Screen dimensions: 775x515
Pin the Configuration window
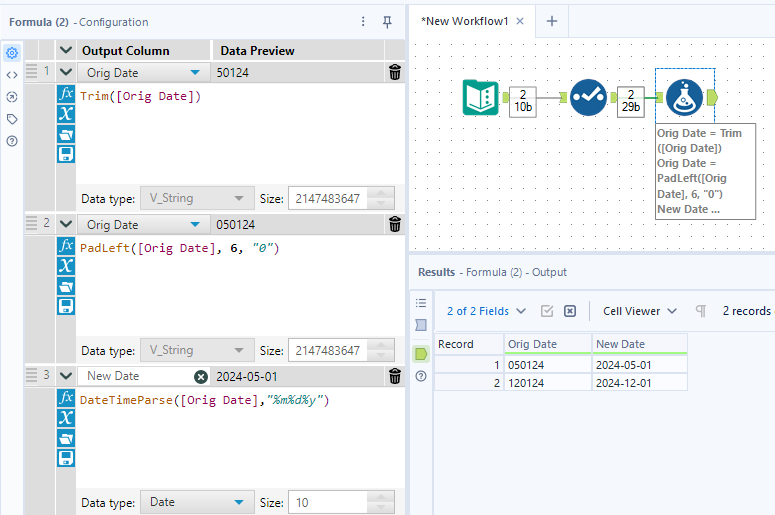coord(387,22)
